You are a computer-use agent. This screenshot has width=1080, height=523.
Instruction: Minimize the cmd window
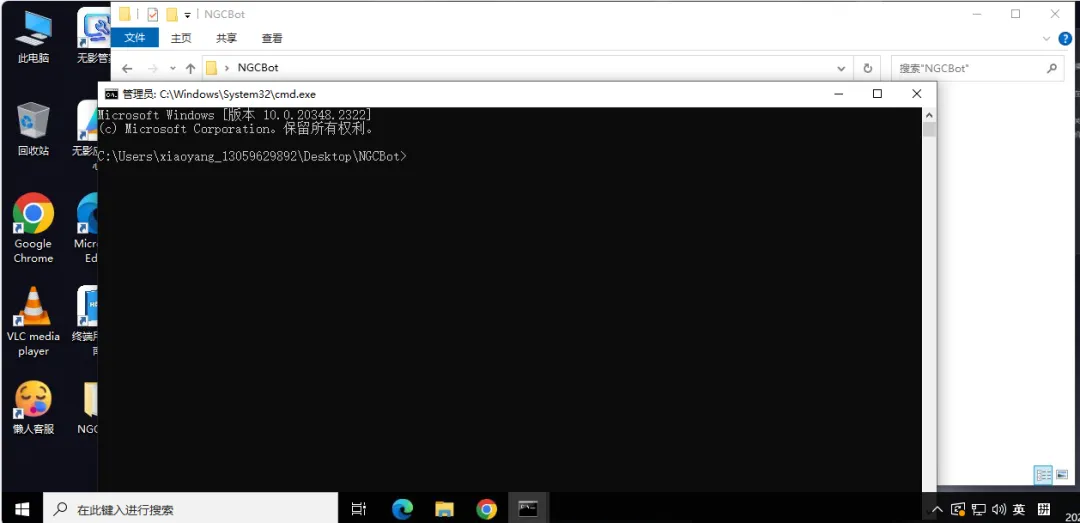[838, 94]
